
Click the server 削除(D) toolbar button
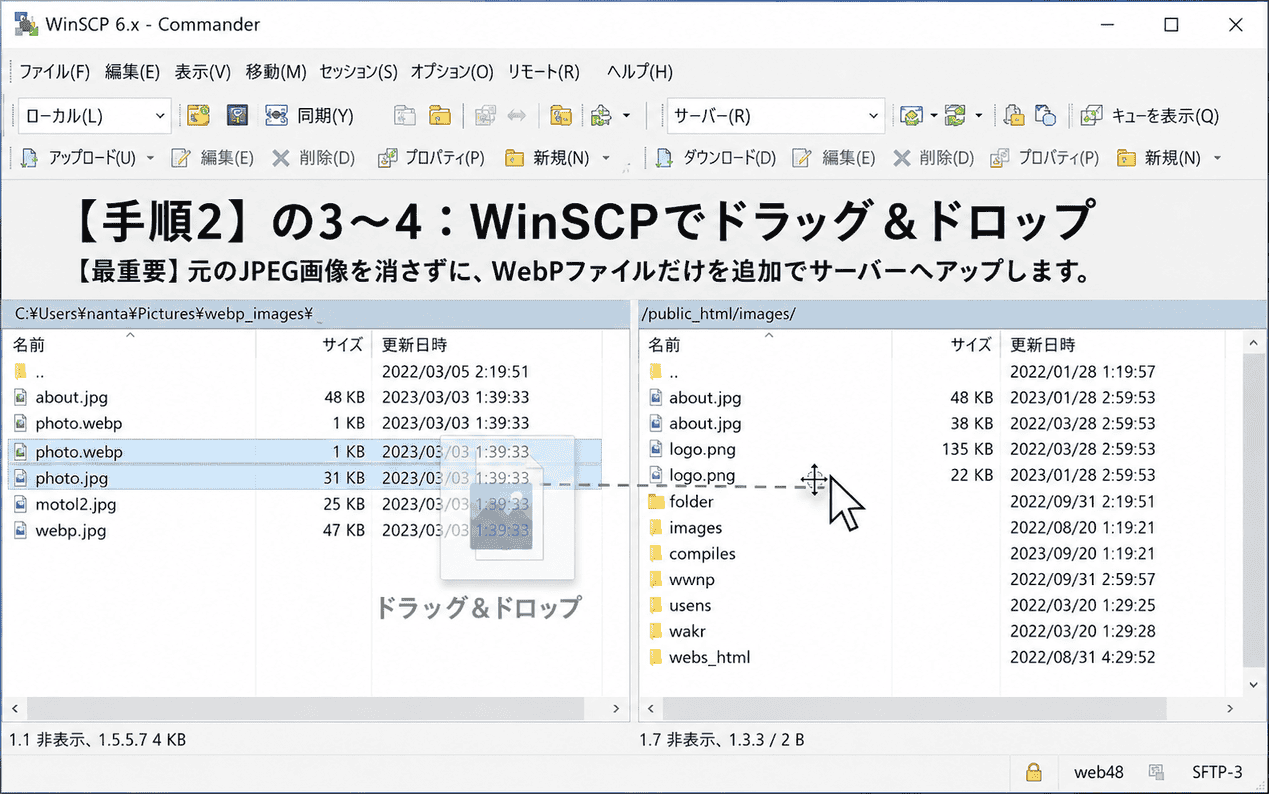click(x=932, y=158)
